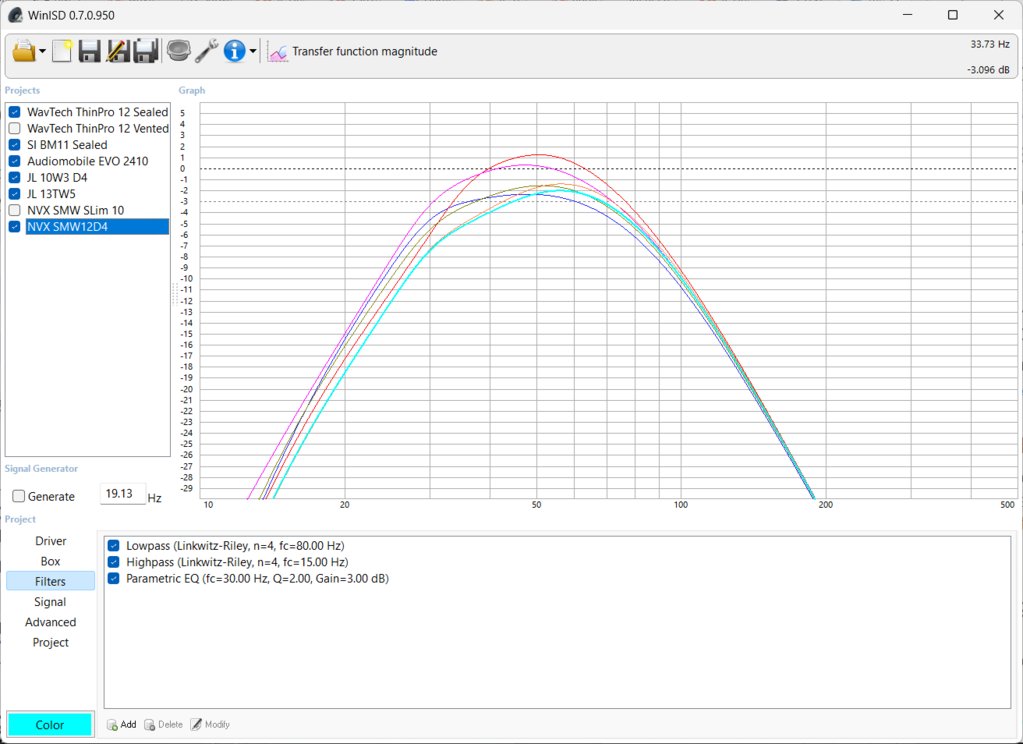Screen dimensions: 1023x744
Task: Save the project with the single floppy disk icon
Action: [x=89, y=51]
